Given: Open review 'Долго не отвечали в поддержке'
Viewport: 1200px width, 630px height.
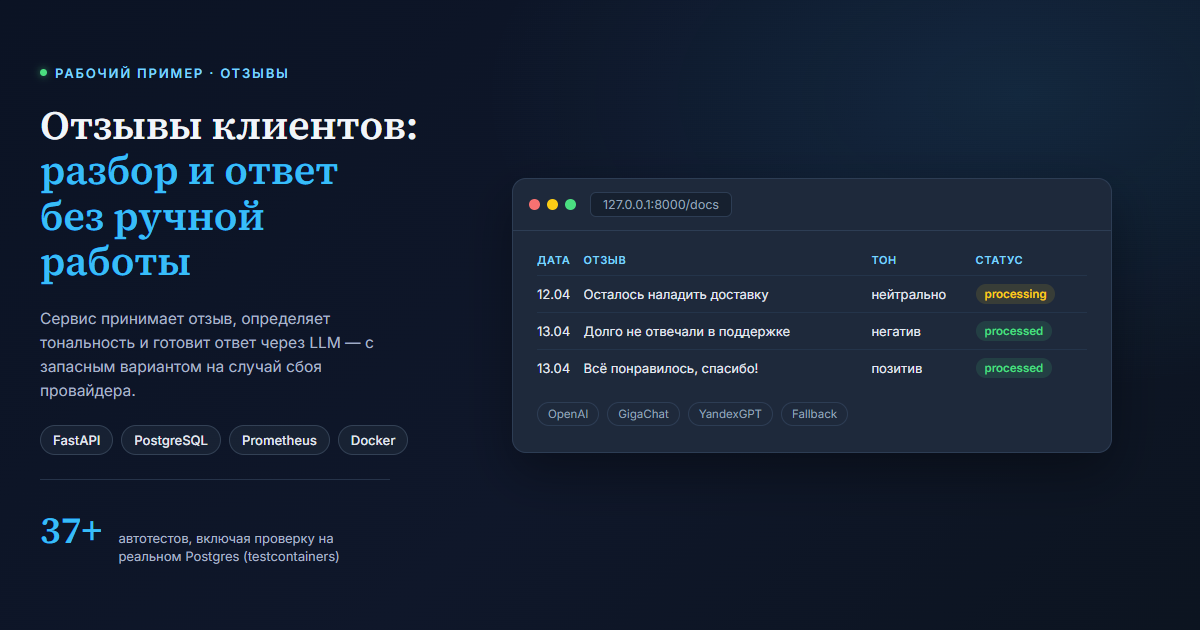Looking at the screenshot, I should point(687,331).
